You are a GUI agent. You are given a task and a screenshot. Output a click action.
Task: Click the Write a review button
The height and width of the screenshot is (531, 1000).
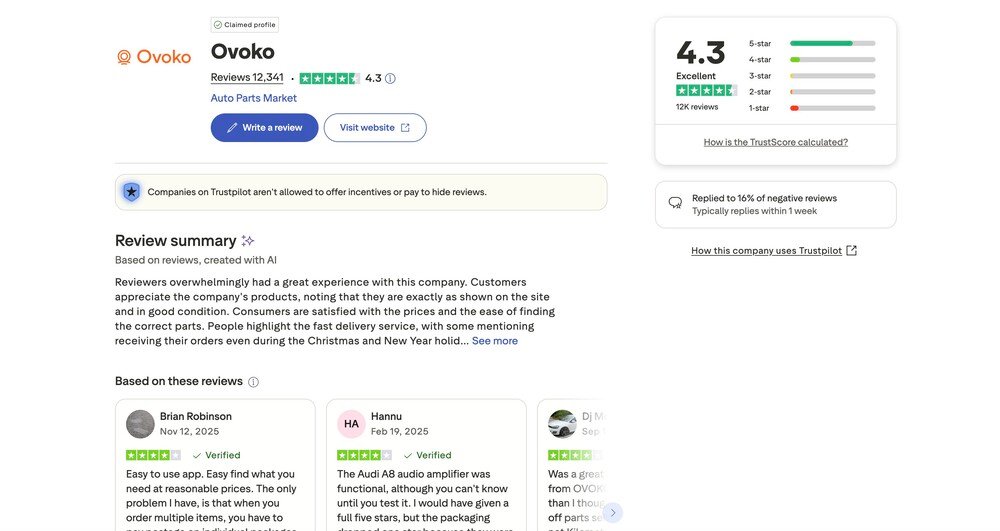265,127
